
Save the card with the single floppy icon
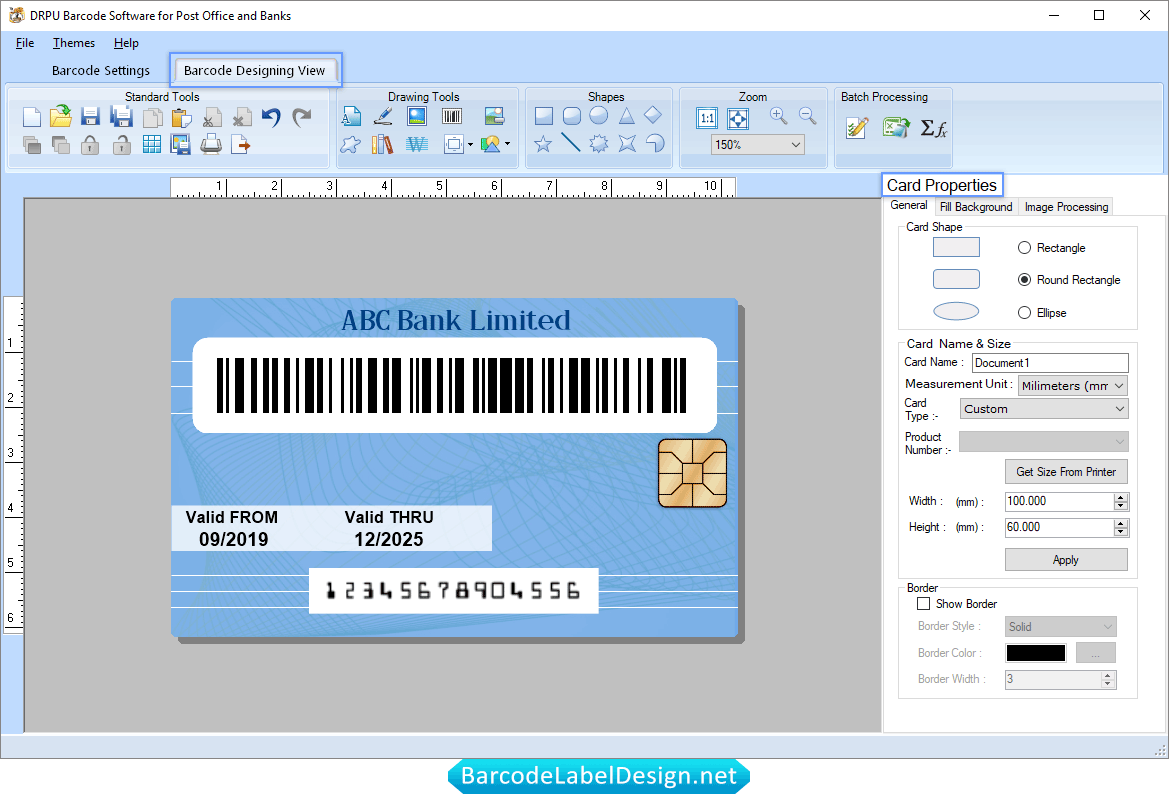pyautogui.click(x=90, y=117)
